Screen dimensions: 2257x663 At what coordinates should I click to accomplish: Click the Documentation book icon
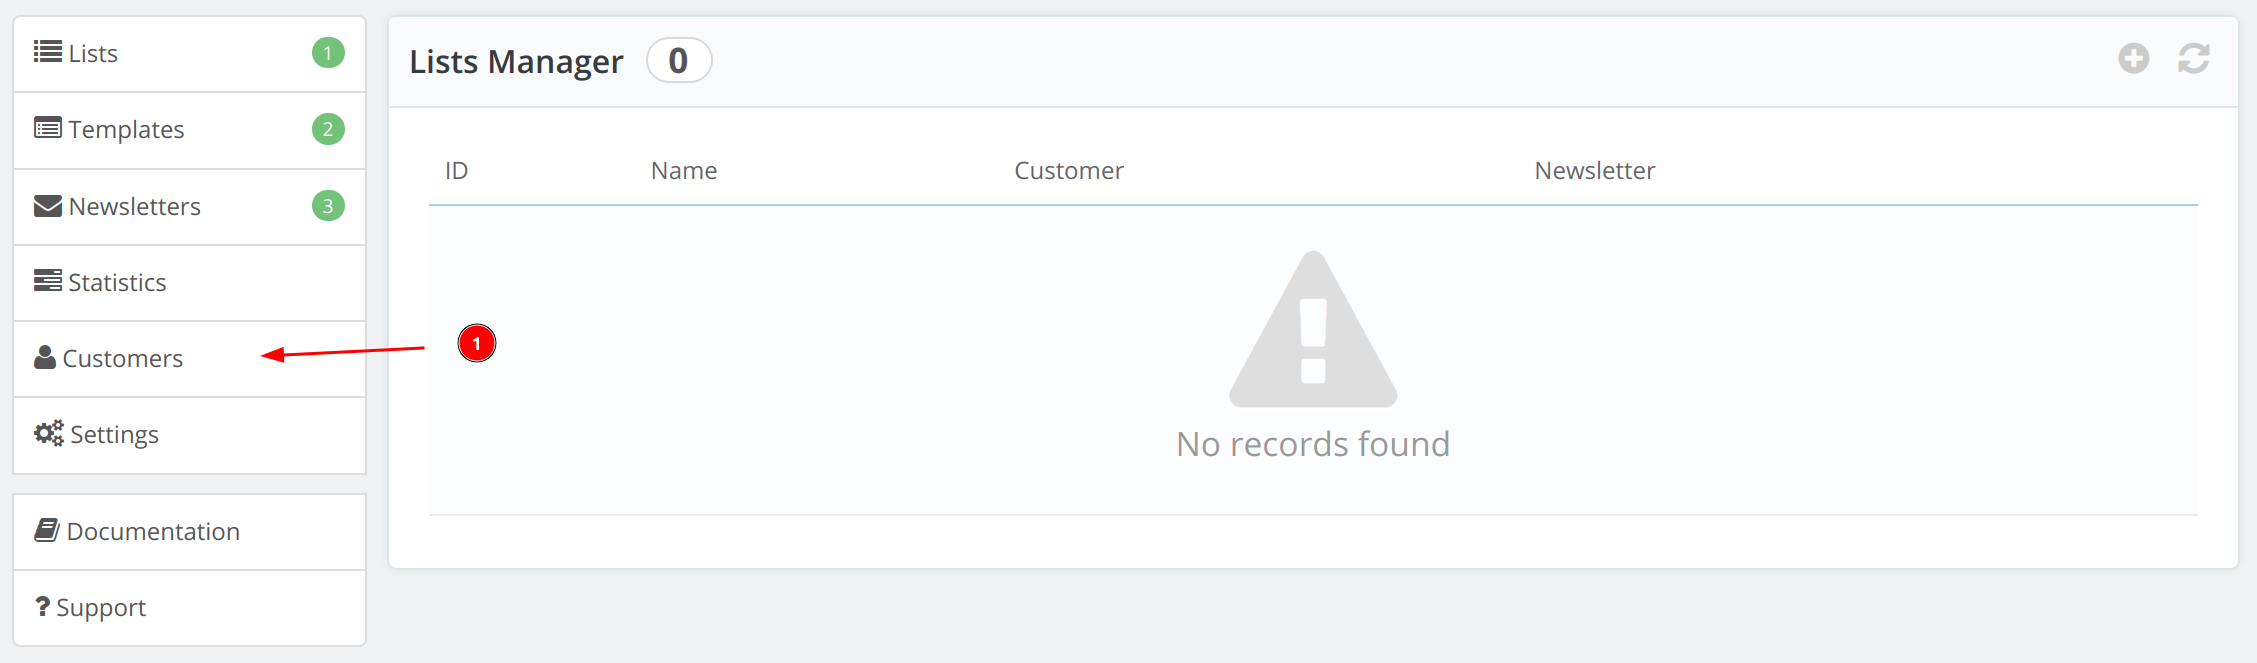pos(47,531)
